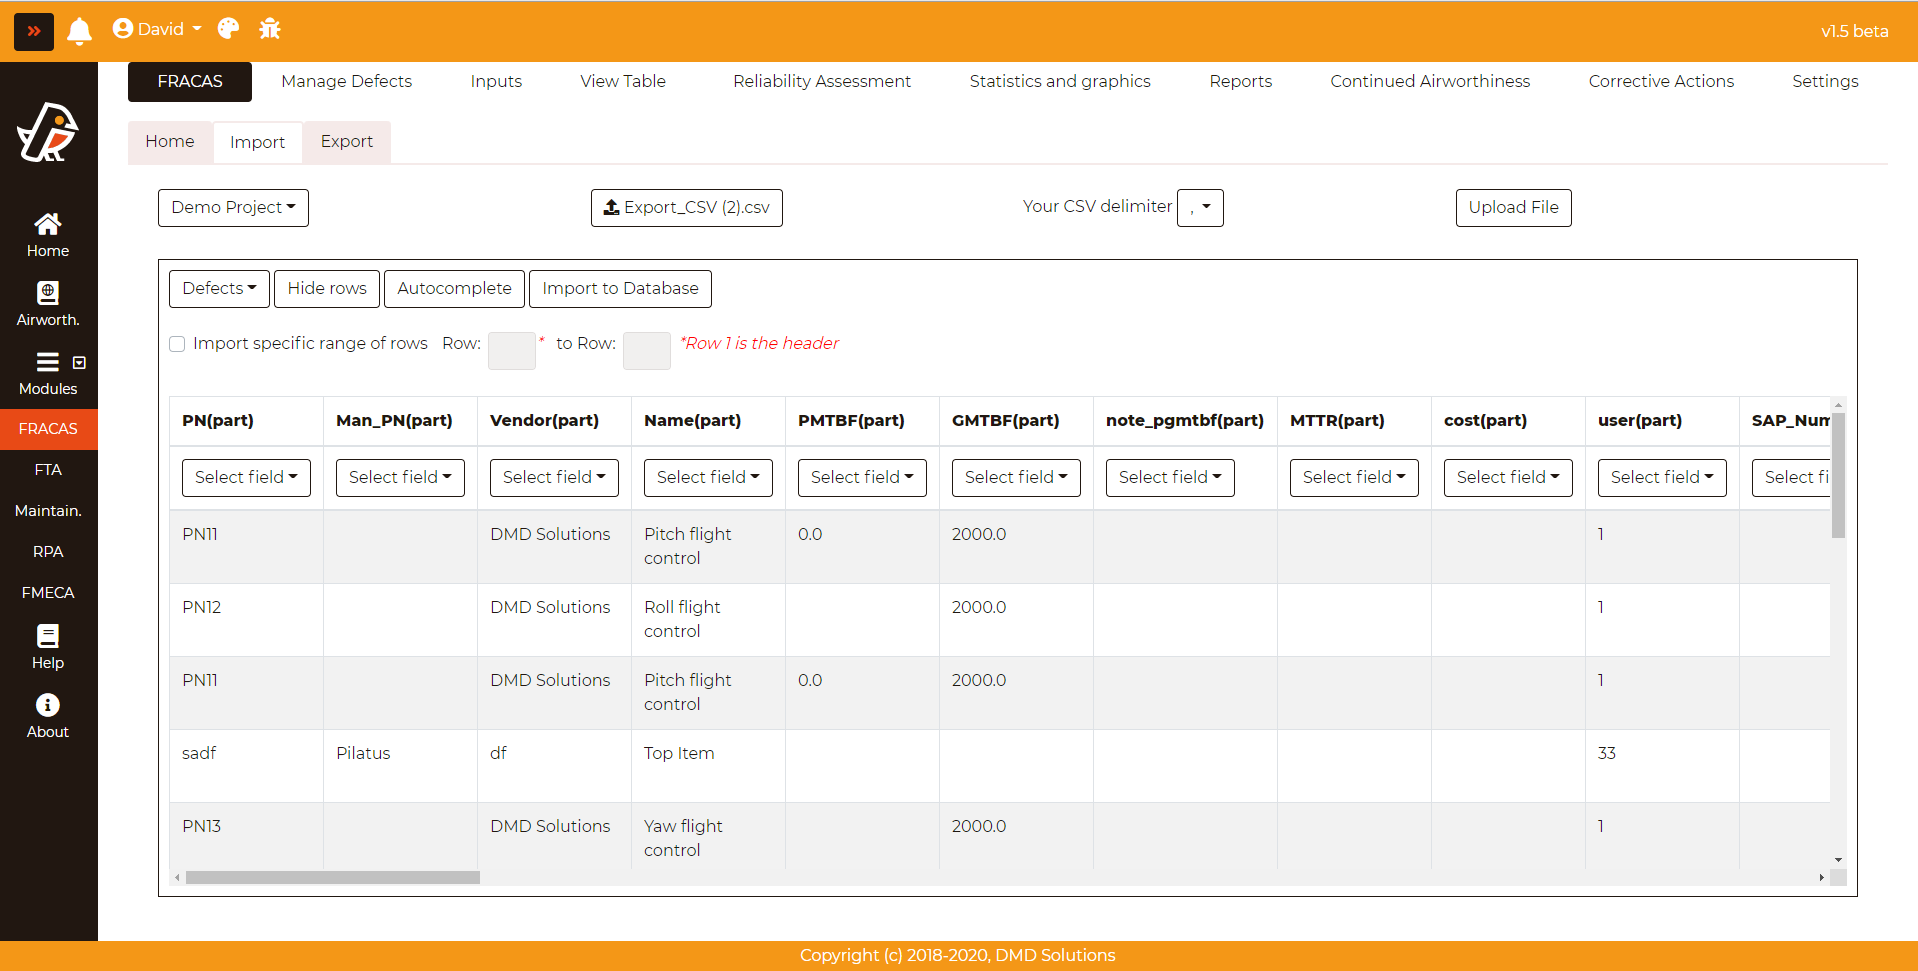Click the starting Row number input field

[x=511, y=351]
